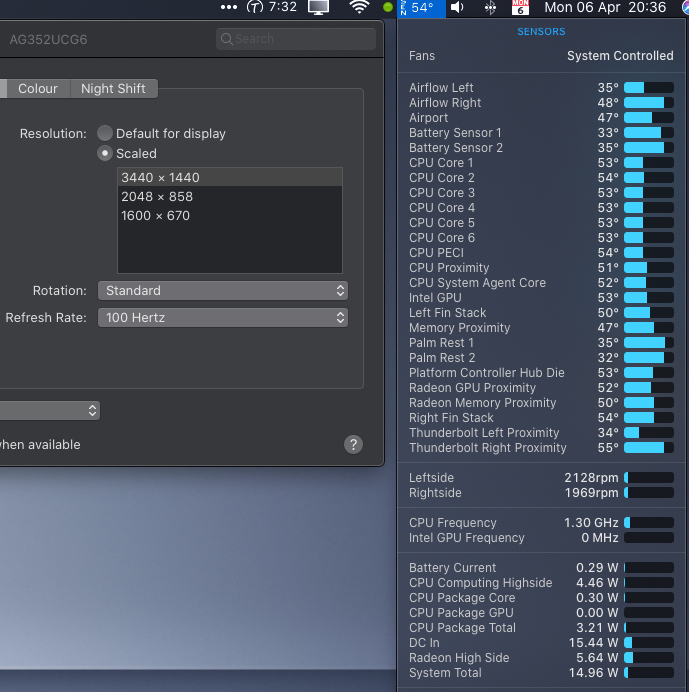This screenshot has width=689, height=692.
Task: Open the three-dots overflow menu bar item
Action: (229, 7)
